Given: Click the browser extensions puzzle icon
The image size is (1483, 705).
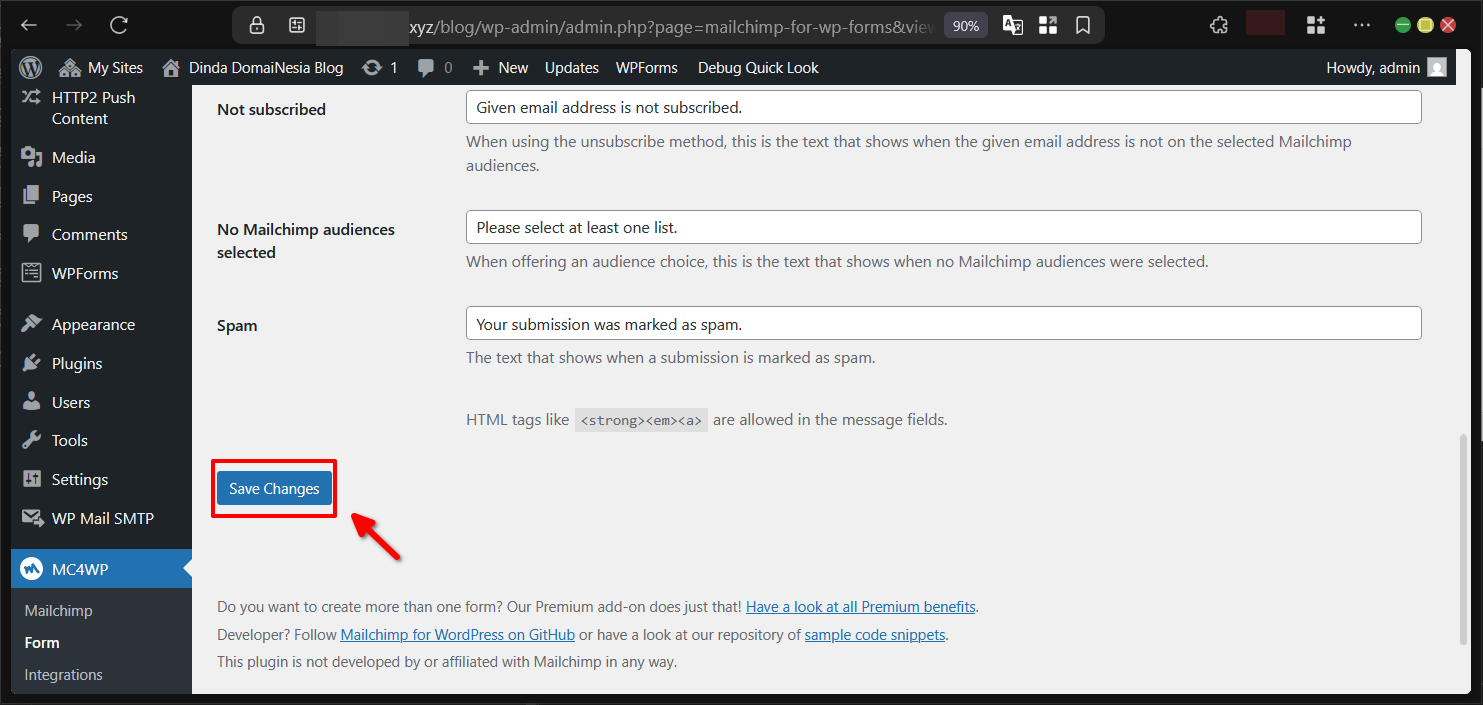Looking at the screenshot, I should 1218,24.
